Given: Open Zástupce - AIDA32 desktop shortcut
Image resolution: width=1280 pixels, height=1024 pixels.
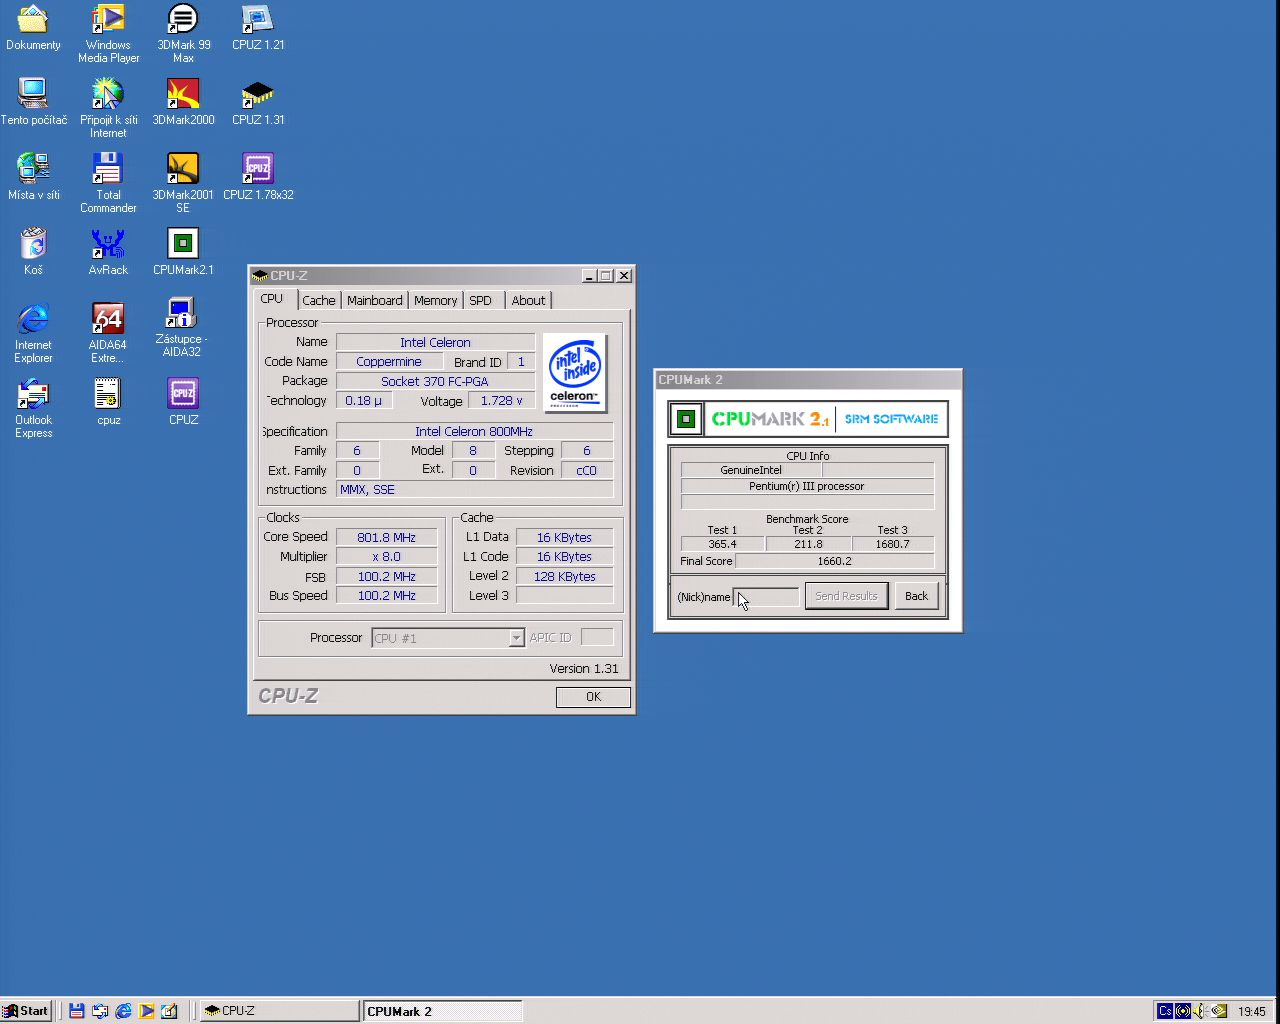Looking at the screenshot, I should point(182,327).
